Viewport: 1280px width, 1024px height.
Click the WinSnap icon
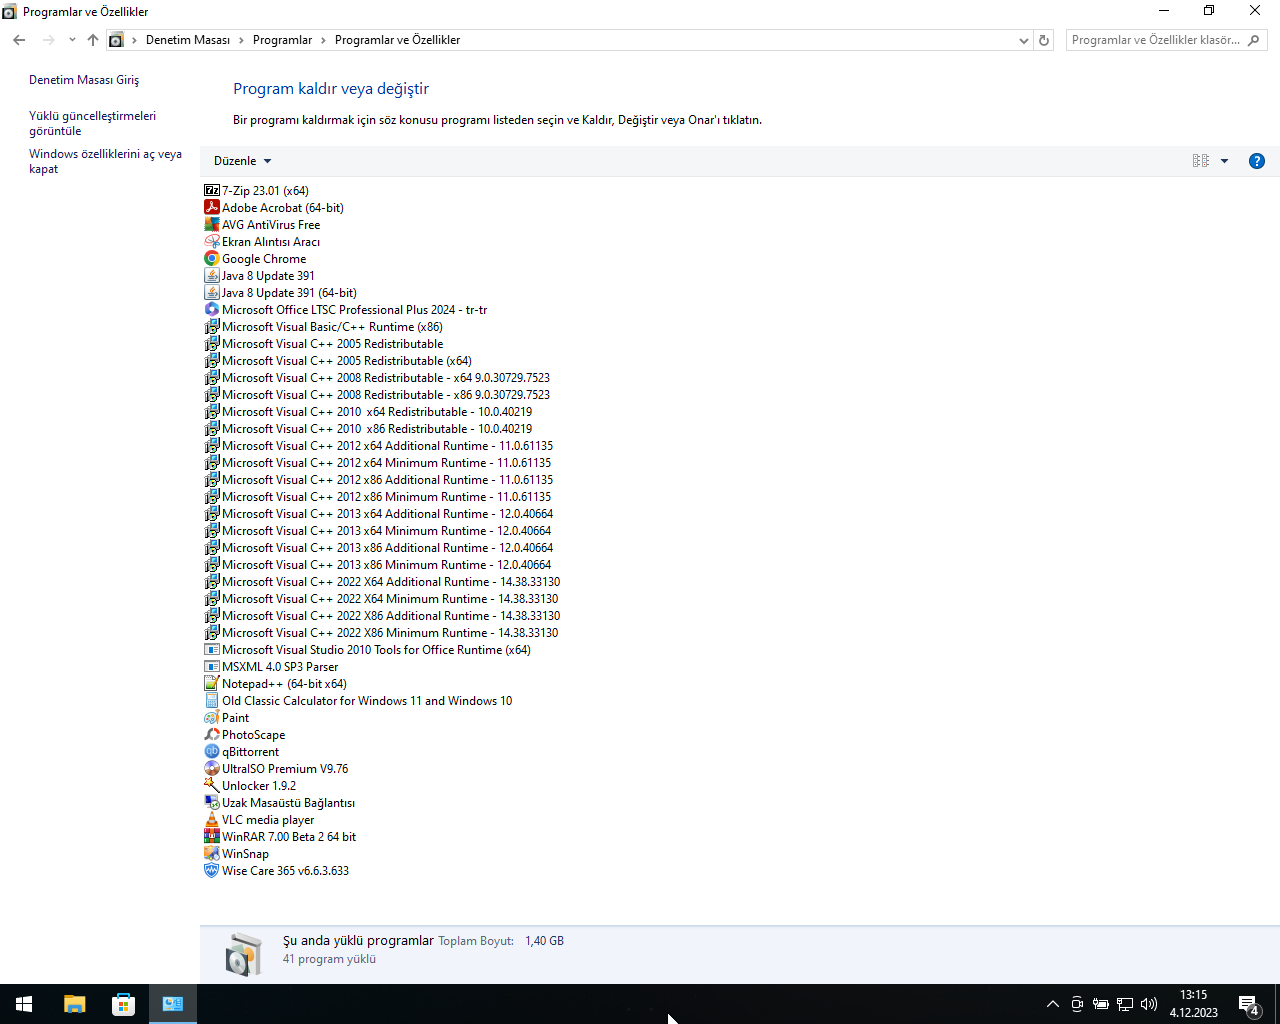point(212,853)
